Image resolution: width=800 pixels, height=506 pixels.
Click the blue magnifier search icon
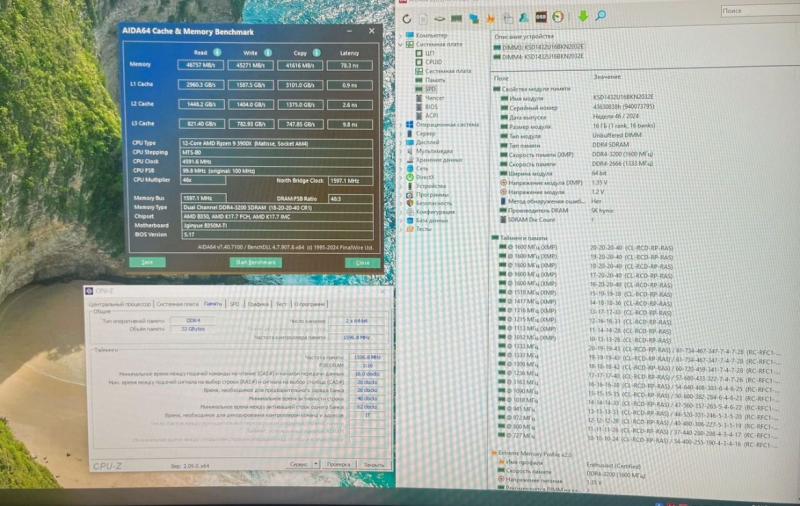point(601,16)
